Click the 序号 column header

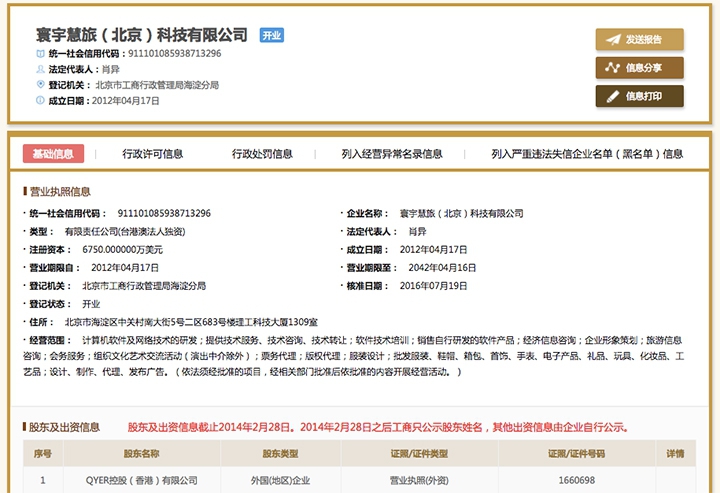click(43, 454)
